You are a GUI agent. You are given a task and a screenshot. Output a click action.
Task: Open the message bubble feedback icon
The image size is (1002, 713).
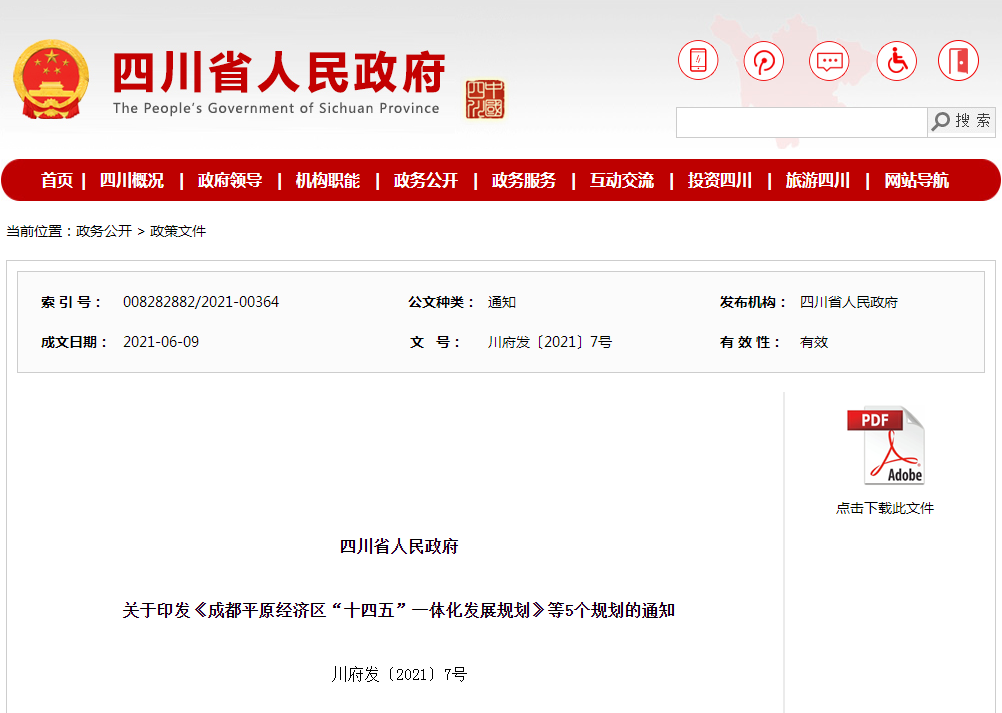830,61
